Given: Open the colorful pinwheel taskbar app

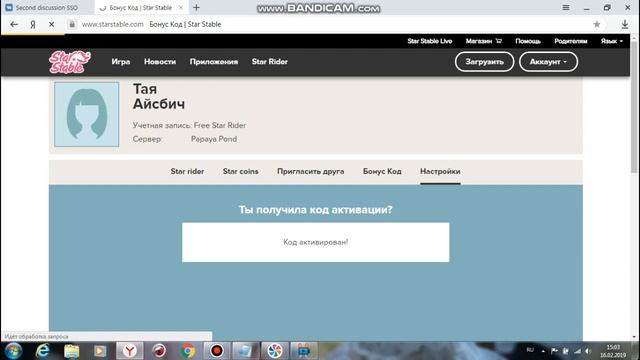Looking at the screenshot, I should coord(275,351).
